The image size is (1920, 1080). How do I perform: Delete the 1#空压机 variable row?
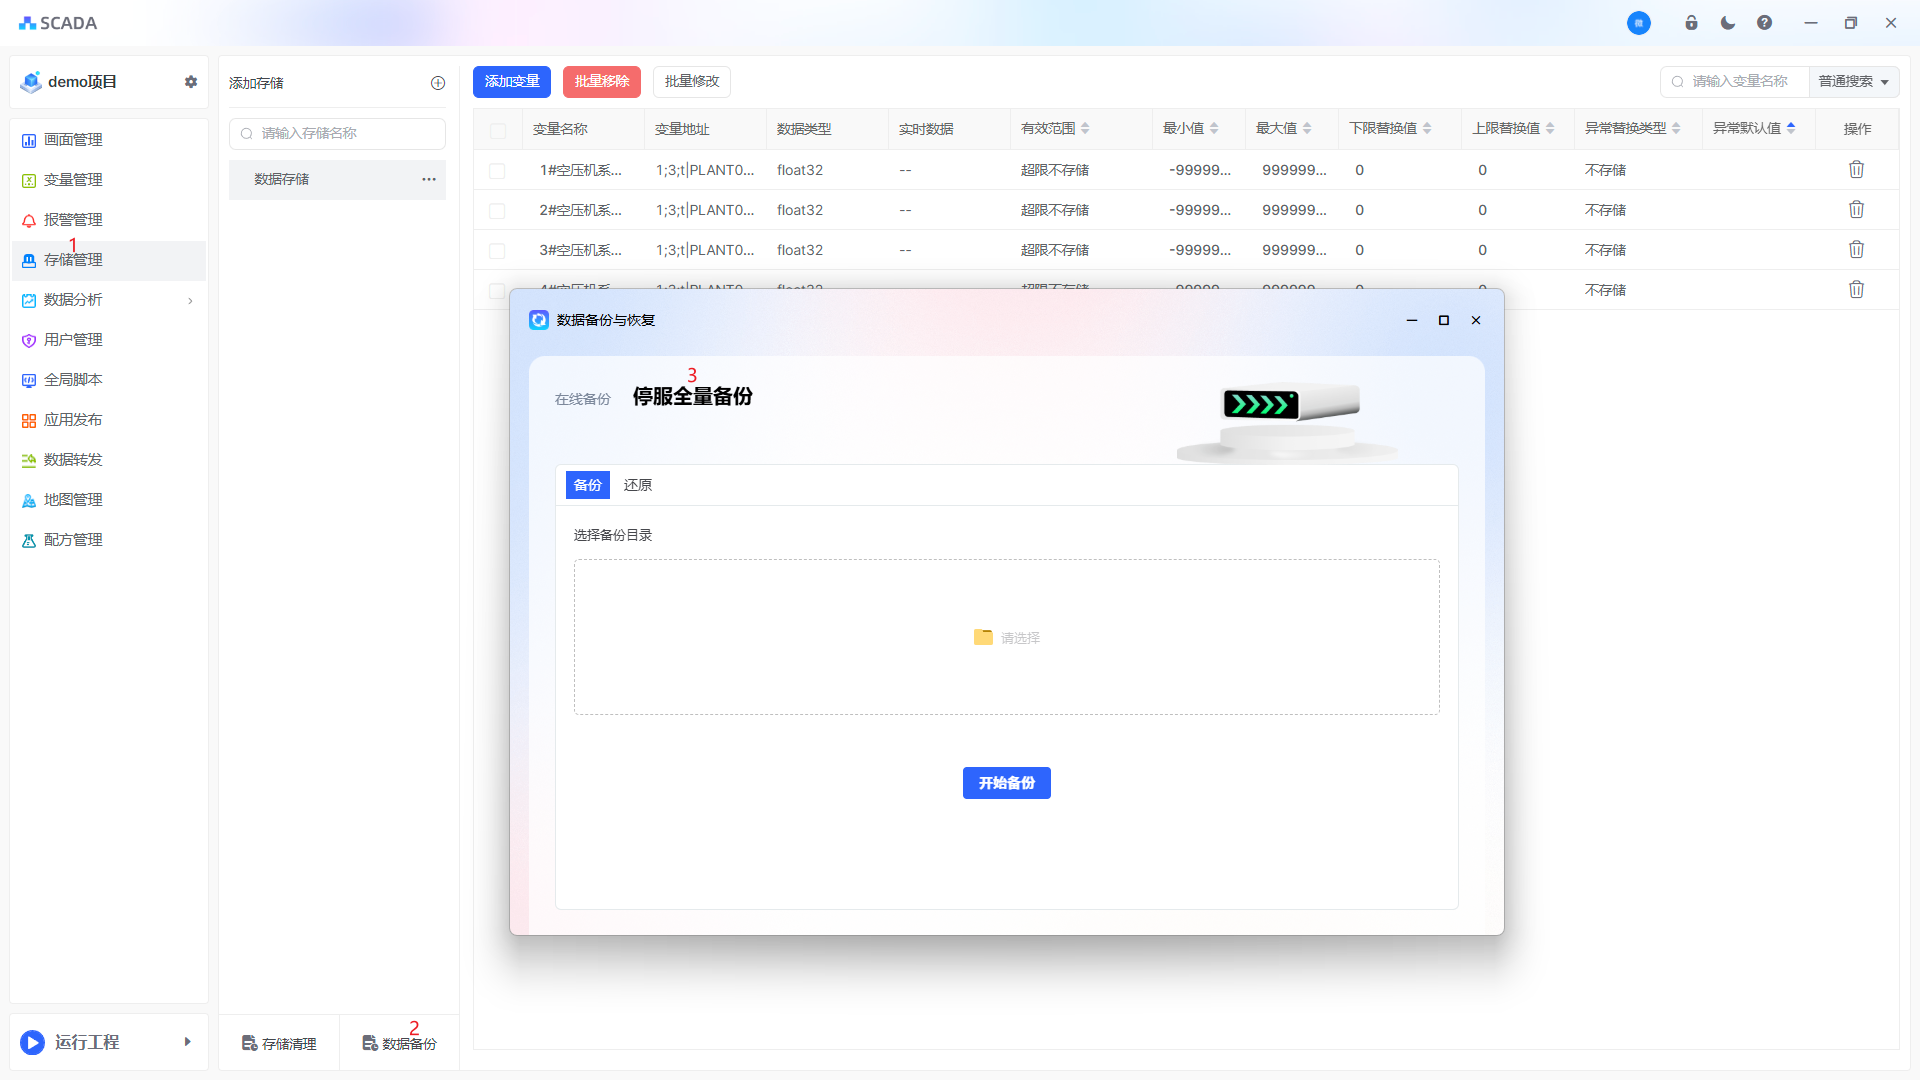click(1856, 170)
